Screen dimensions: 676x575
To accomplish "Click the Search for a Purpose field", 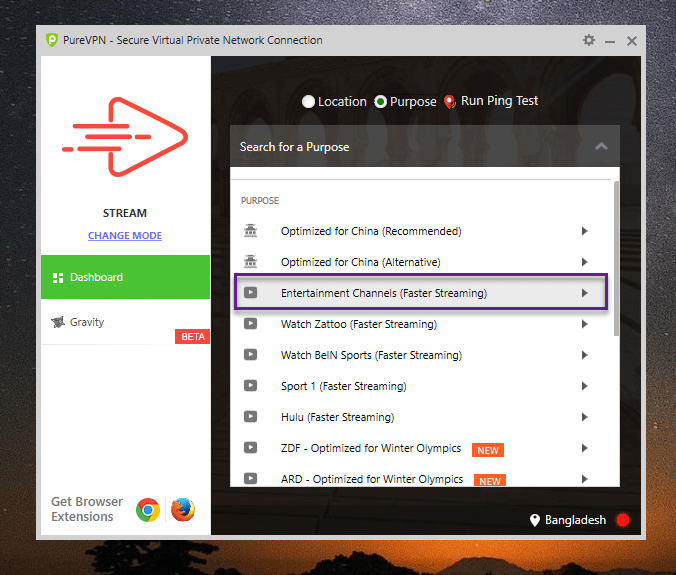I will [x=425, y=147].
